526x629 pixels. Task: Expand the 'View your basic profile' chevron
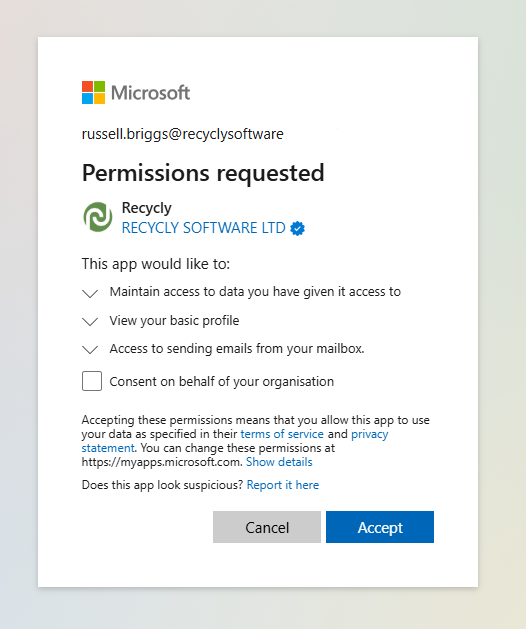[x=90, y=321]
